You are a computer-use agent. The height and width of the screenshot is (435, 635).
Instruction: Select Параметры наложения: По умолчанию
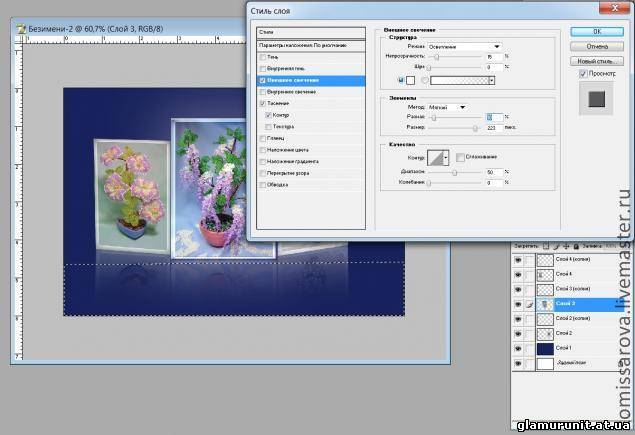click(x=311, y=46)
